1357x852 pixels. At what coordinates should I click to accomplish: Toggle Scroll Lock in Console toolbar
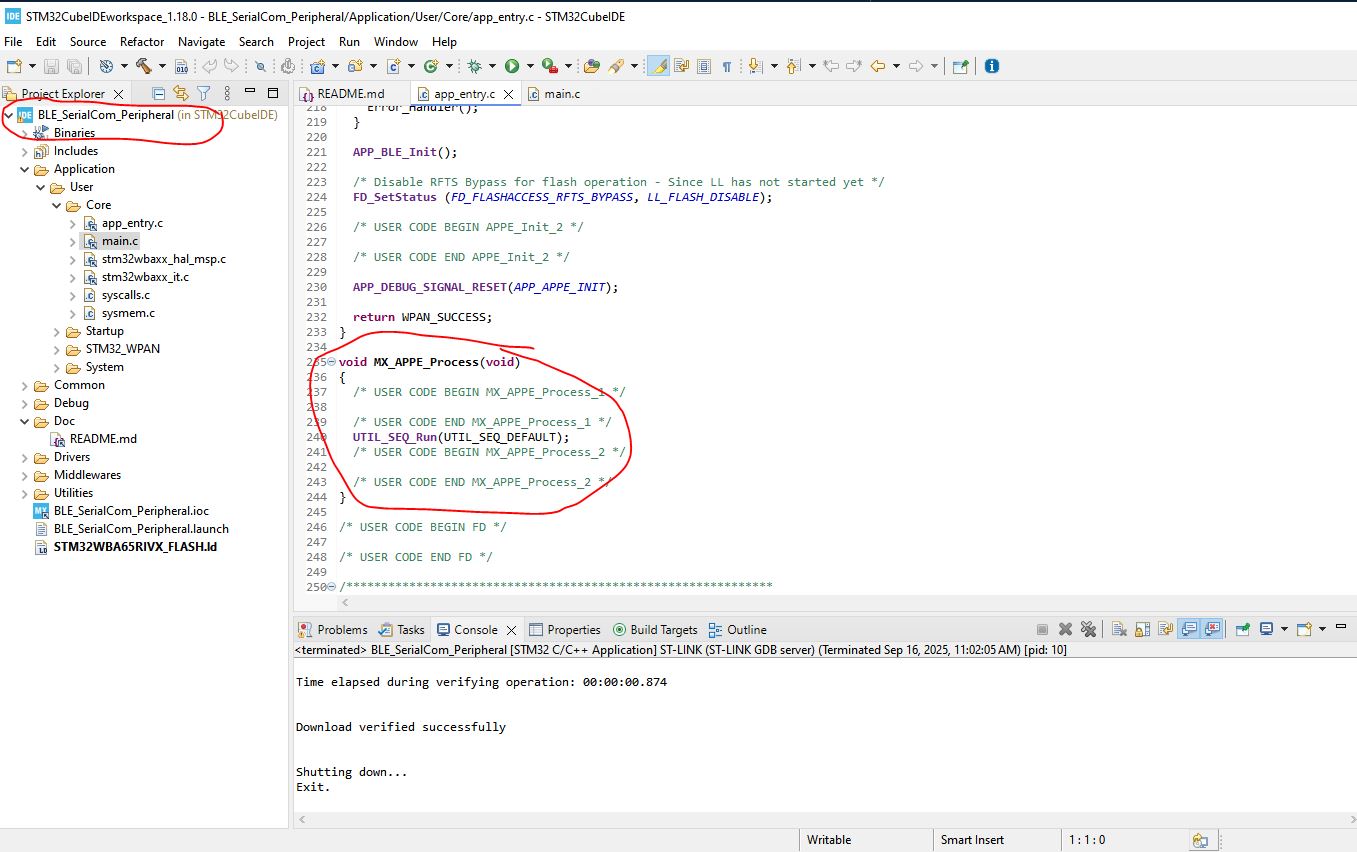coord(1142,630)
